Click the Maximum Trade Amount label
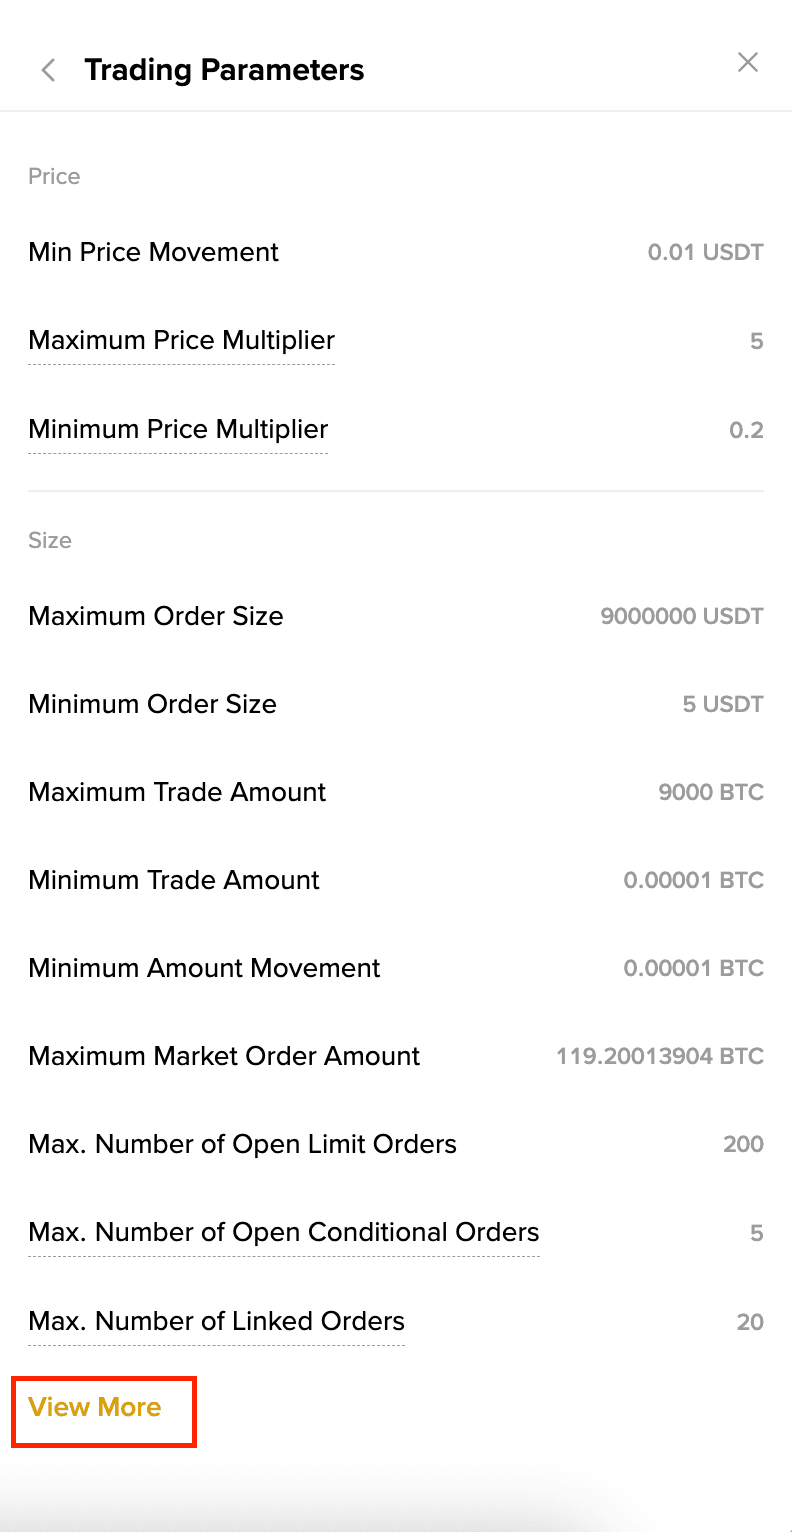Screen dimensions: 792x1532 click(177, 792)
